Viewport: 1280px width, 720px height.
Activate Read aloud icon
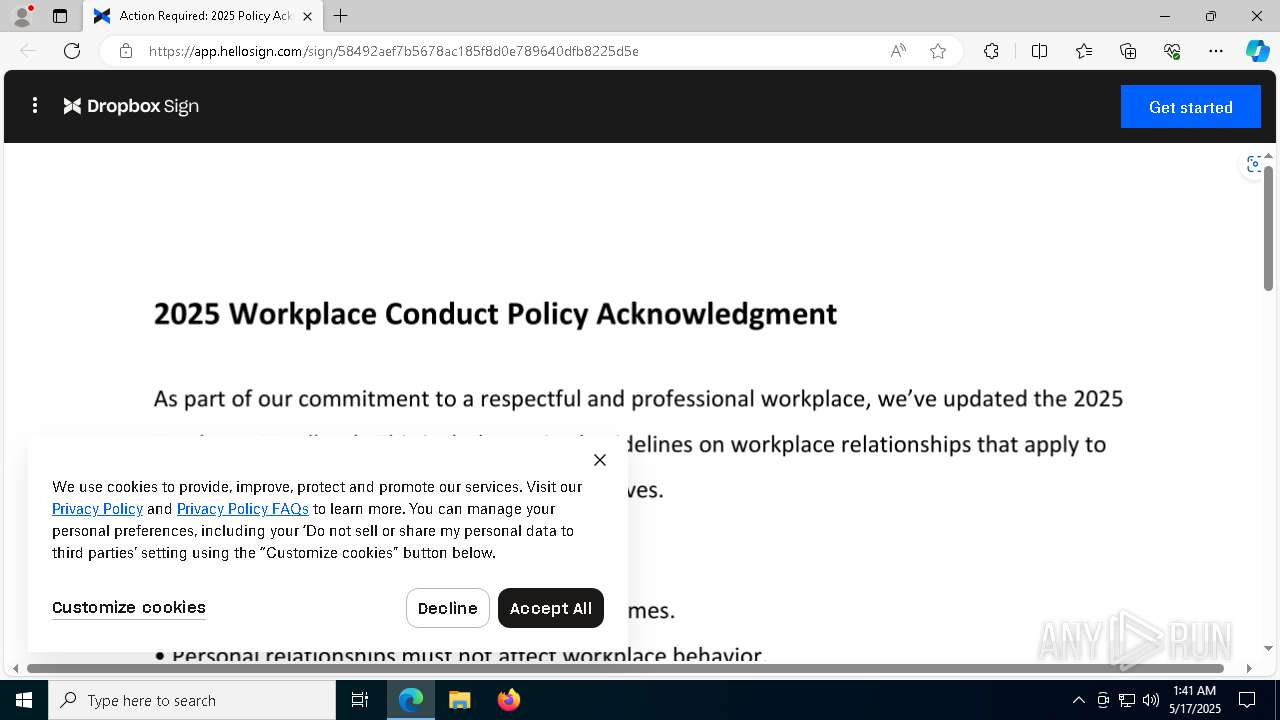[898, 51]
